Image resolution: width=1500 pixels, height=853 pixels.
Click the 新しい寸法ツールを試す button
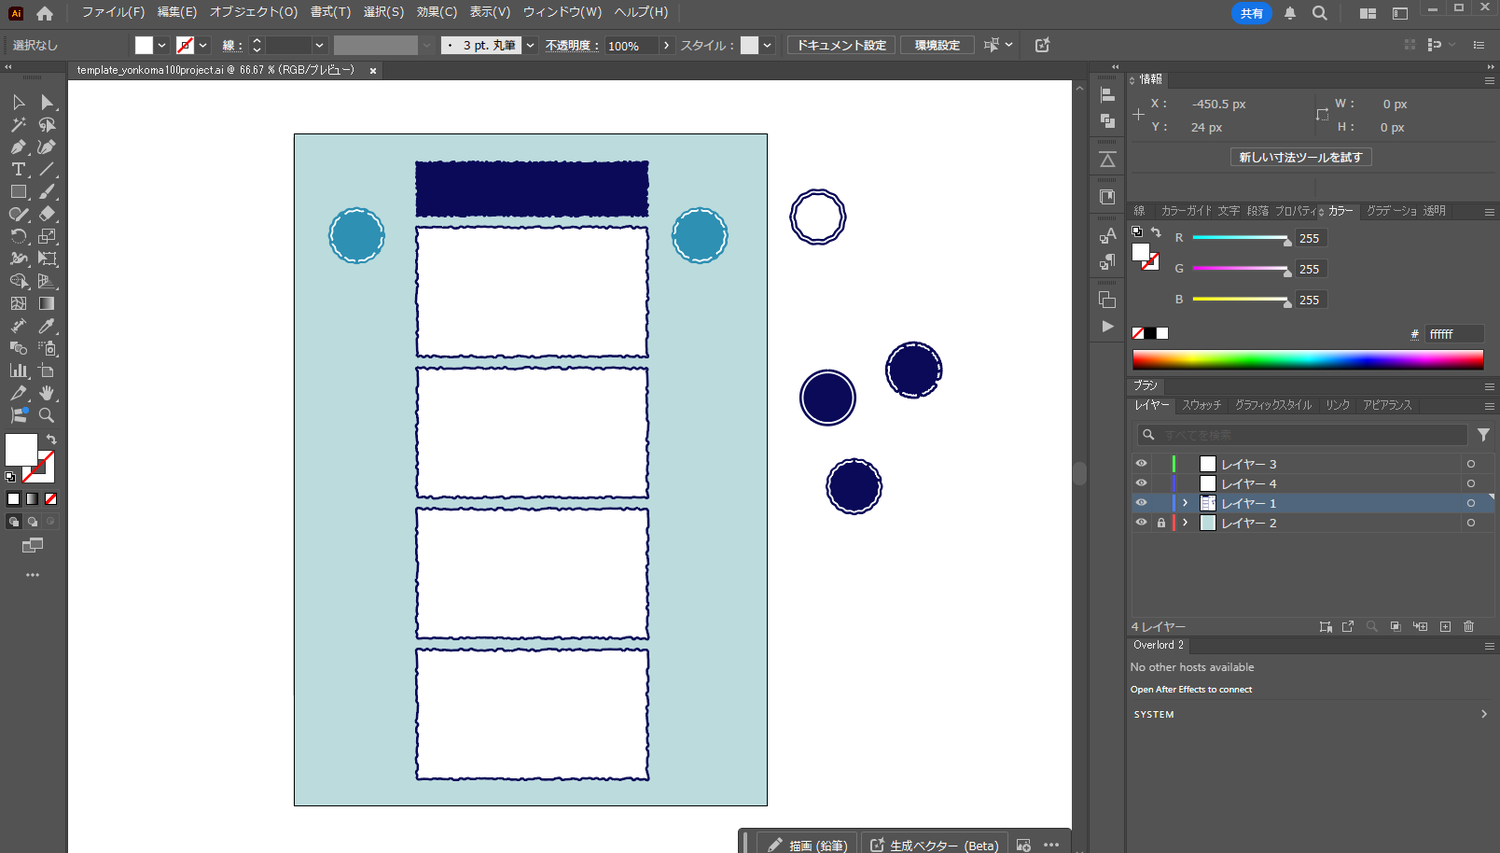click(1300, 157)
